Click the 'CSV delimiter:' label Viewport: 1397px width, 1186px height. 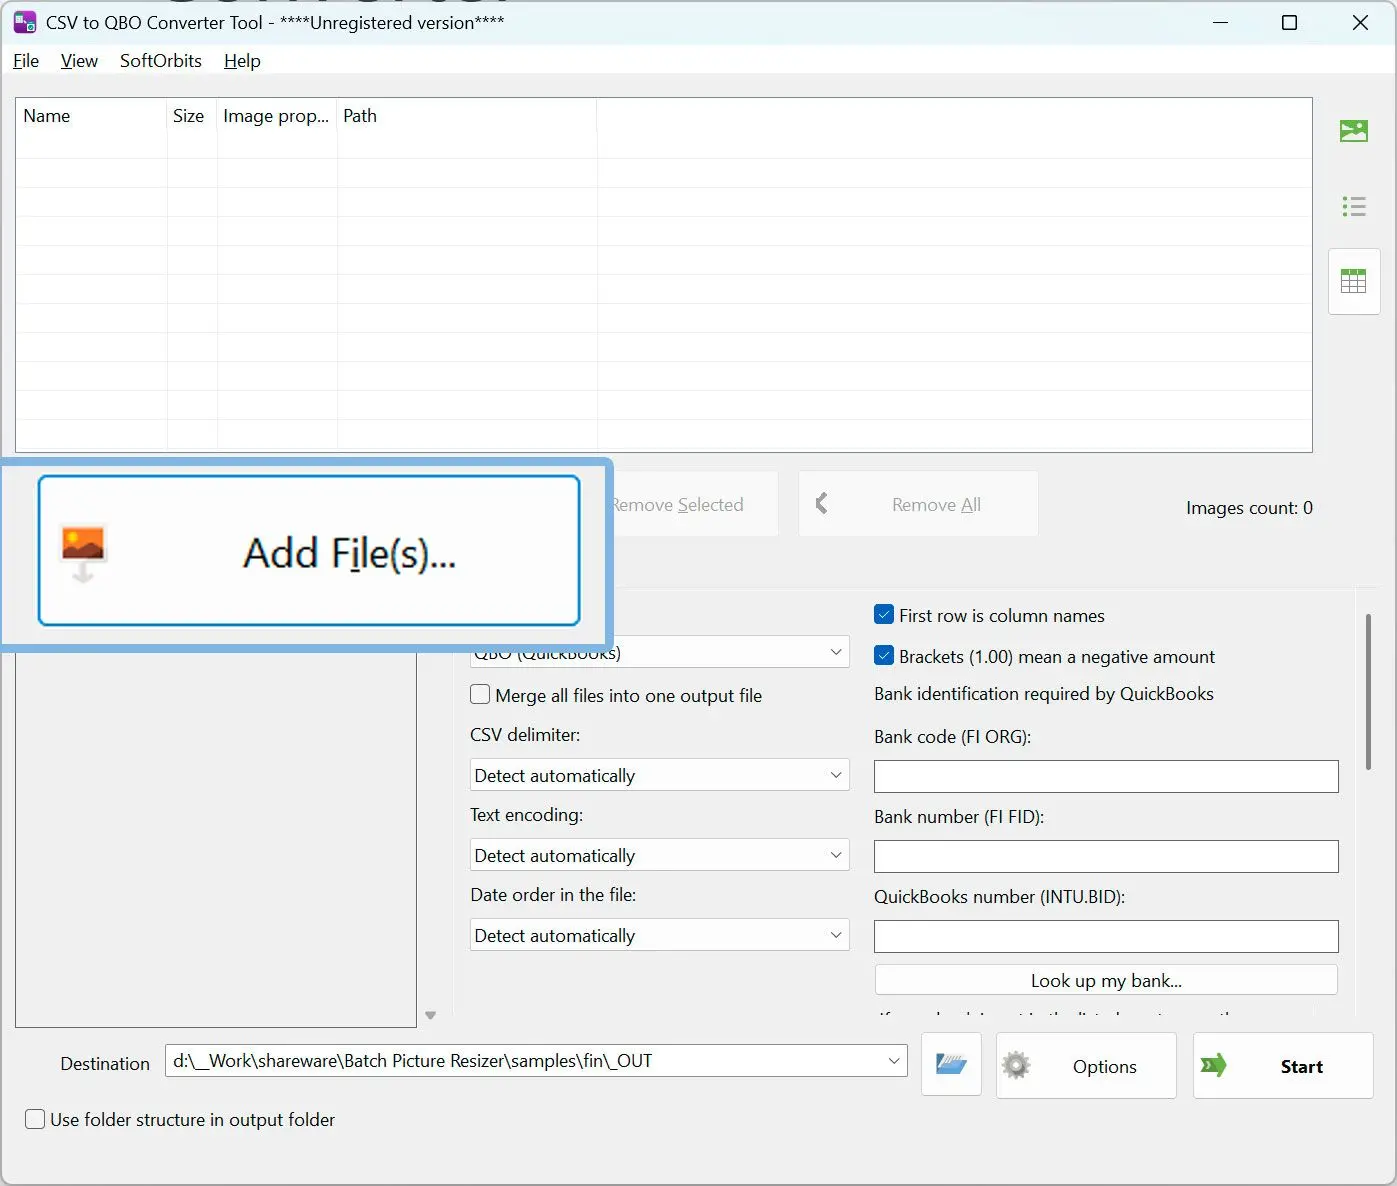pos(525,735)
